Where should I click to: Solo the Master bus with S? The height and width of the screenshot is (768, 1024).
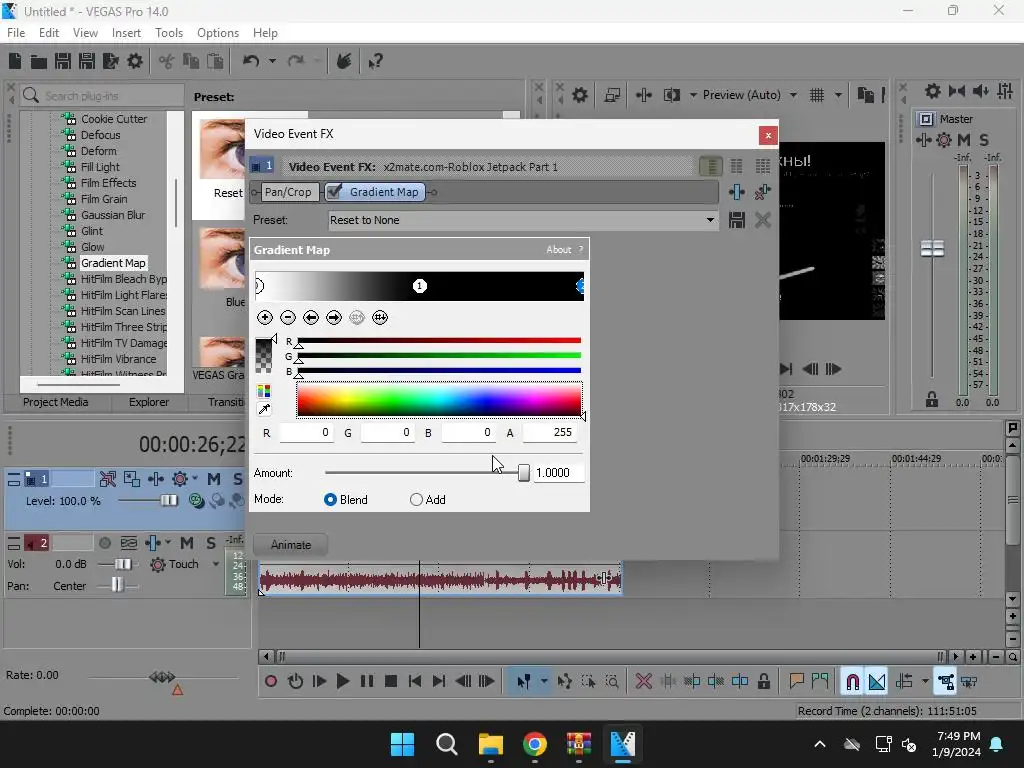[x=984, y=140]
